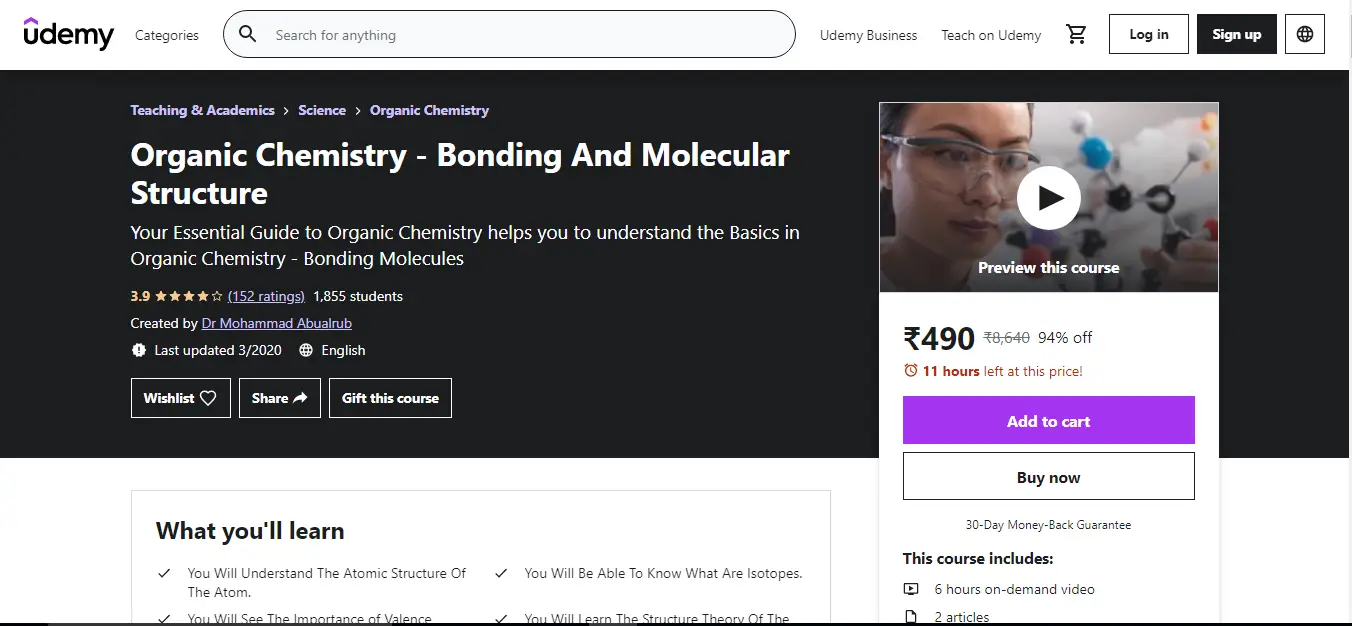Click the articles document icon
The height and width of the screenshot is (626, 1352).
(x=913, y=614)
